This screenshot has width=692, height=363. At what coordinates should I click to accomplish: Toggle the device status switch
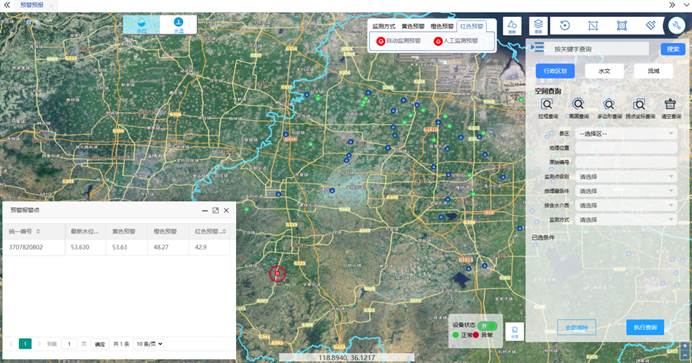[487, 326]
